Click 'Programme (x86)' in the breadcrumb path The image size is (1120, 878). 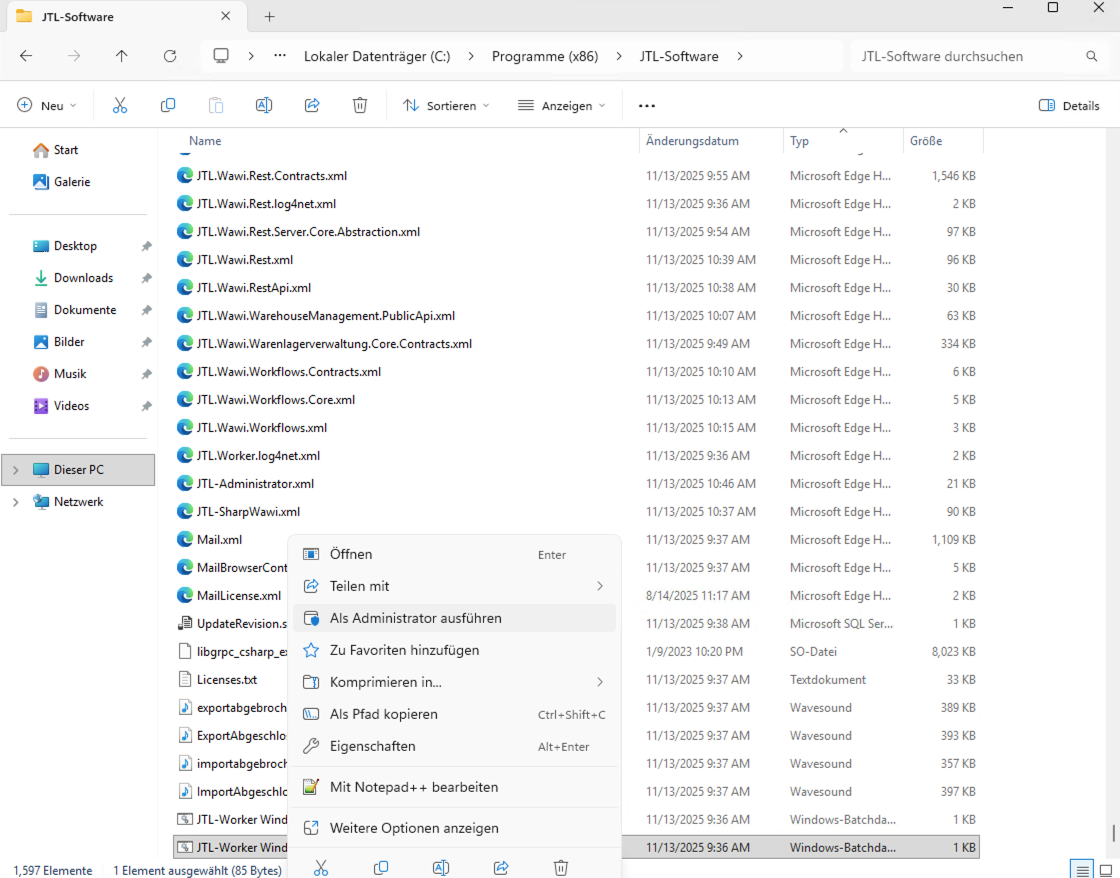544,57
